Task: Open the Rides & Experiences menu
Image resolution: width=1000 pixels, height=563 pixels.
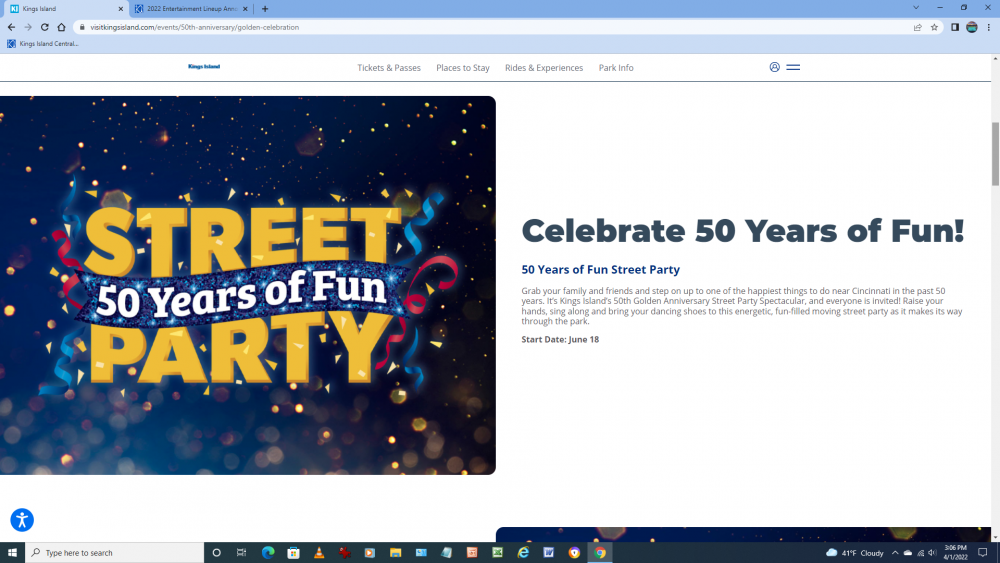Action: pos(544,68)
